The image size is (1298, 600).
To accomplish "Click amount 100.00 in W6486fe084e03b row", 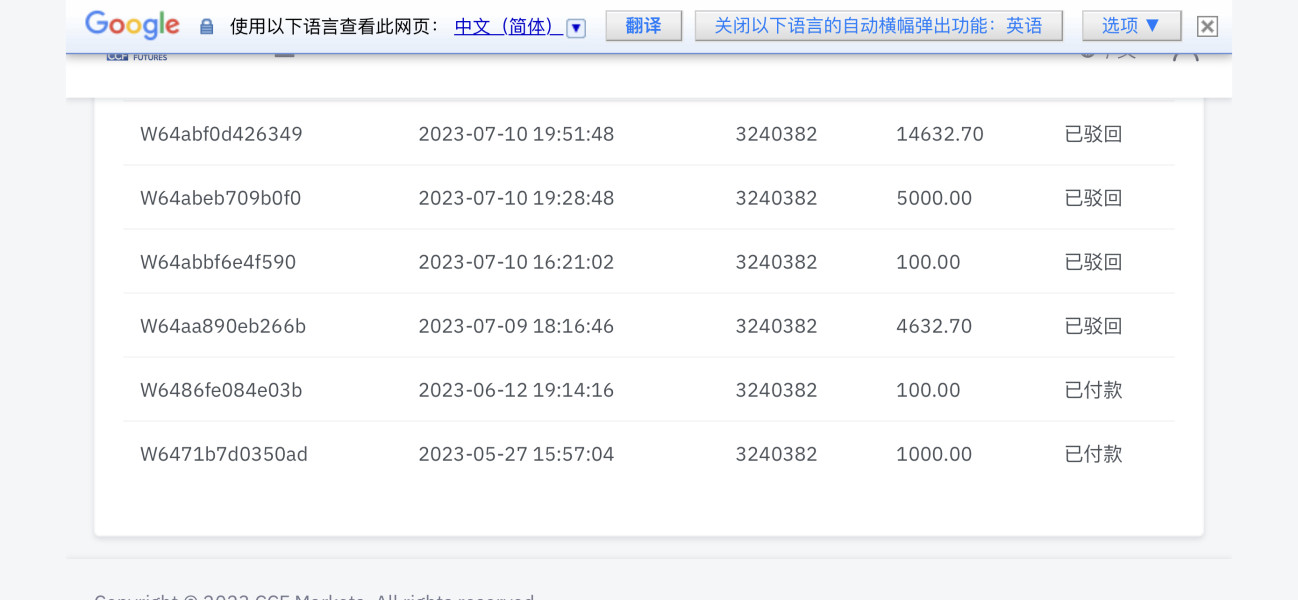I will [x=928, y=390].
